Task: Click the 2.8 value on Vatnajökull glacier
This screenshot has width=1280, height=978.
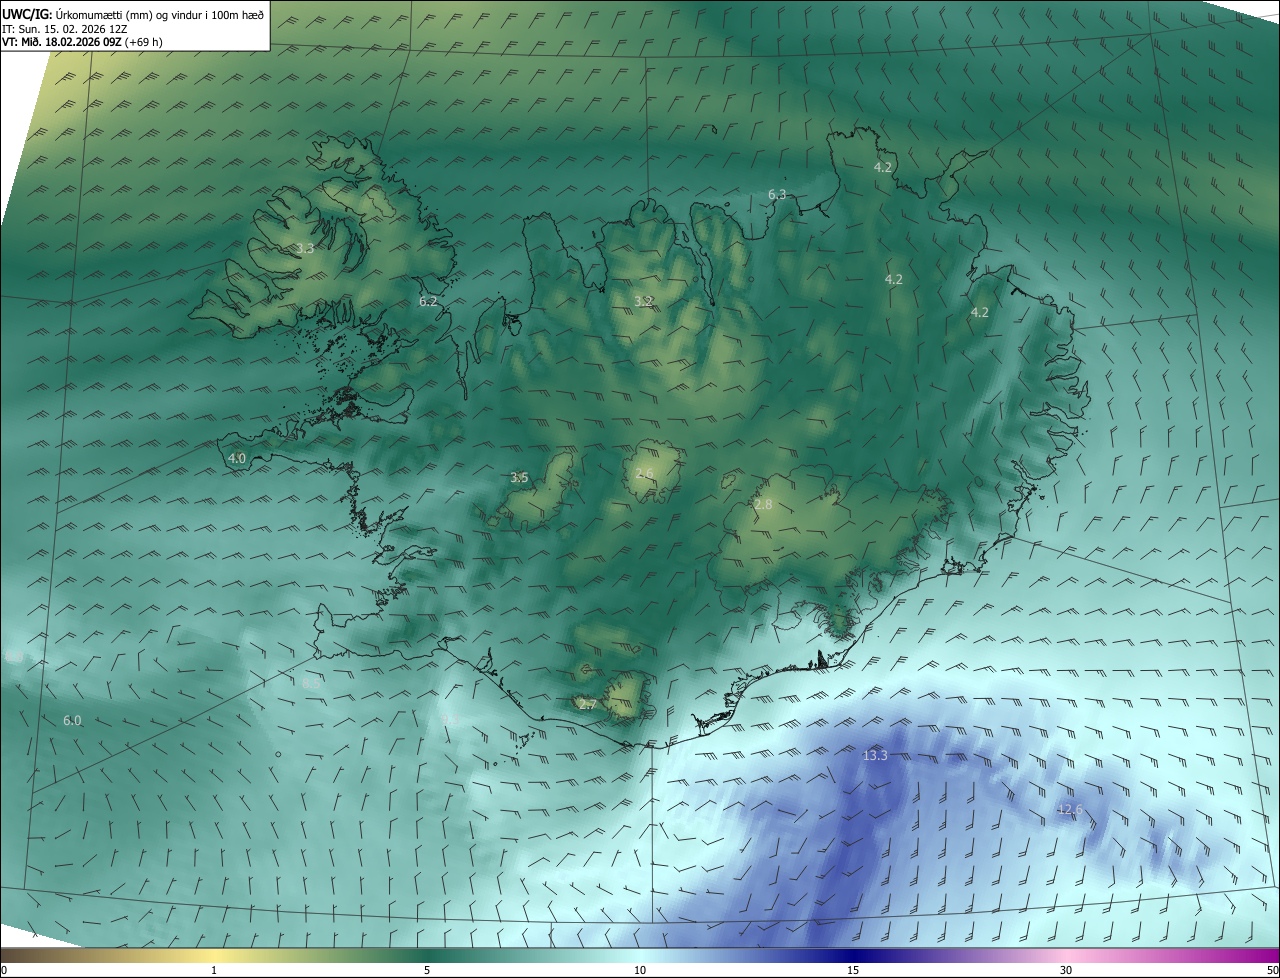Action: click(x=763, y=505)
